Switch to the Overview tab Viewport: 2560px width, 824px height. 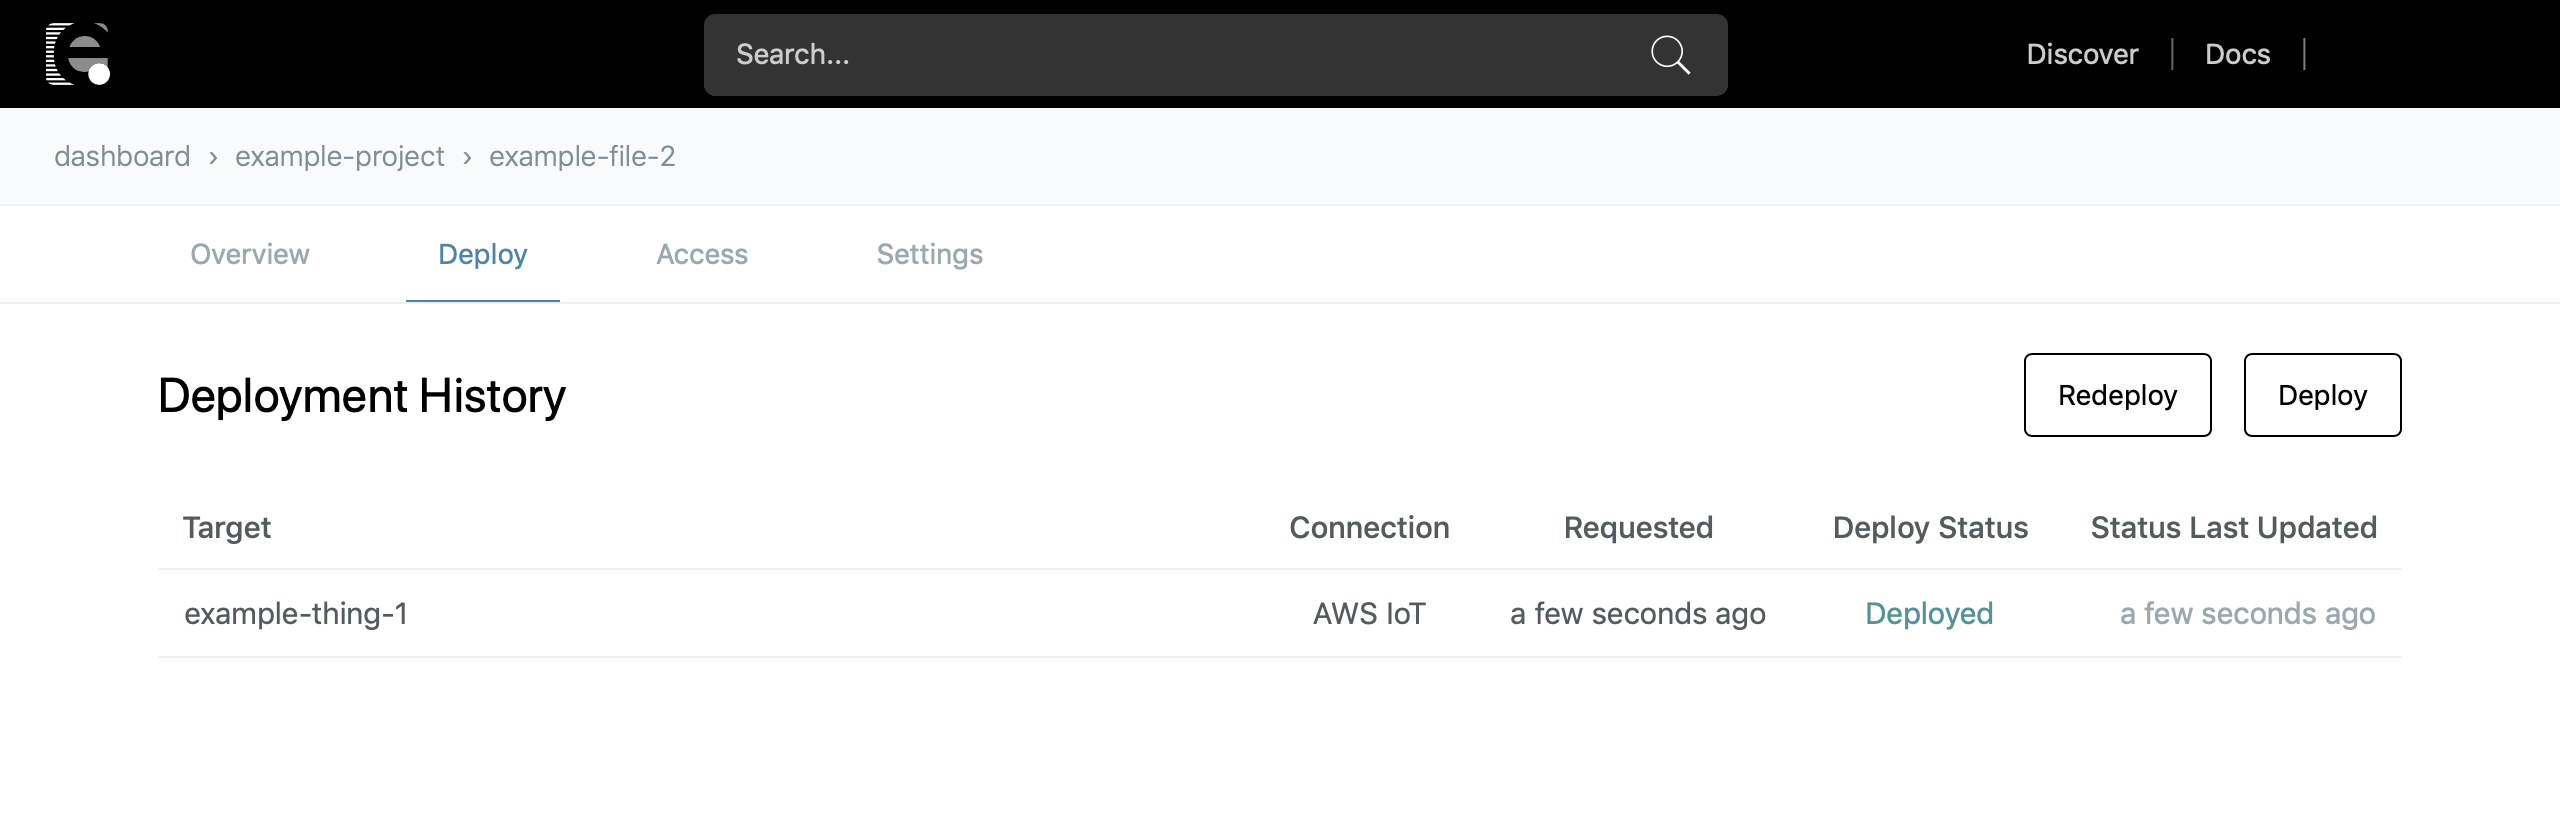(250, 254)
